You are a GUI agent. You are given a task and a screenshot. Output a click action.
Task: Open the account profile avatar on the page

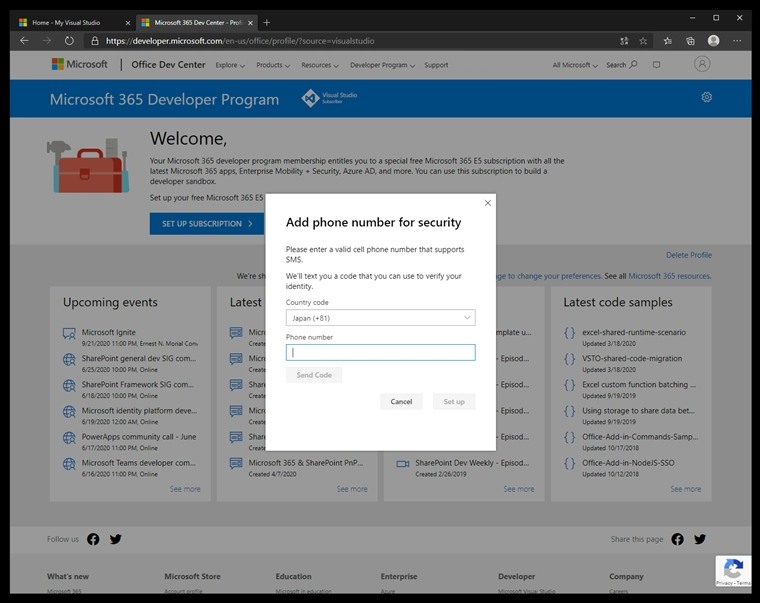tap(702, 64)
